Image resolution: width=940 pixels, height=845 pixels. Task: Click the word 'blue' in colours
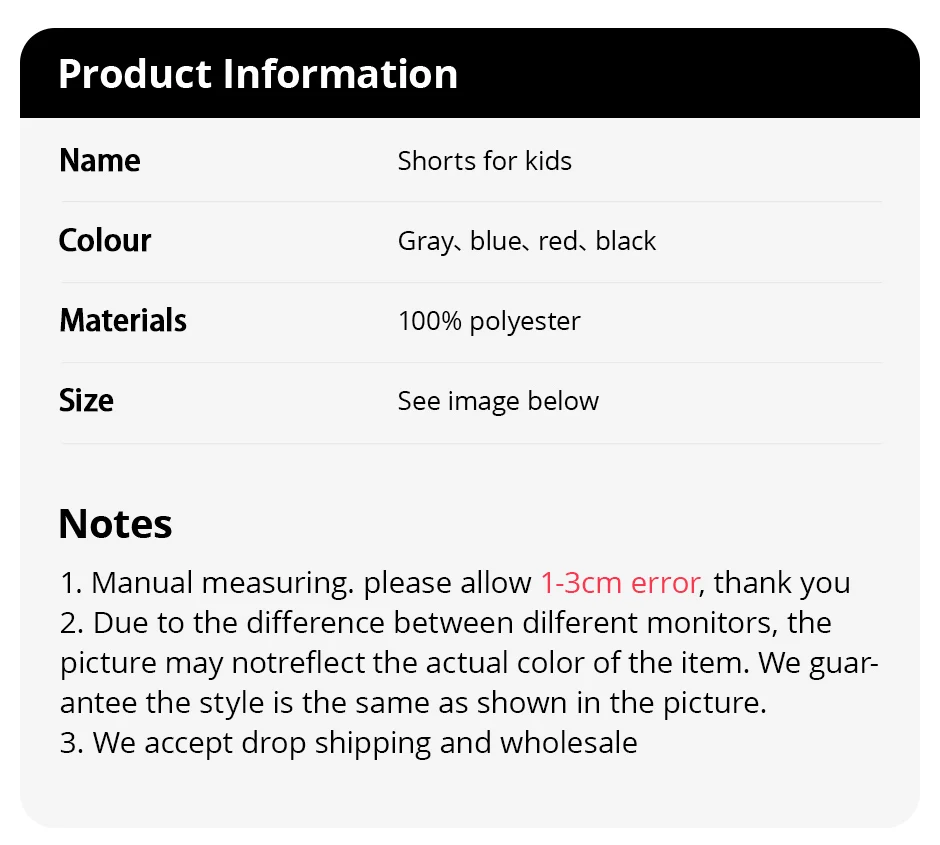pos(495,241)
